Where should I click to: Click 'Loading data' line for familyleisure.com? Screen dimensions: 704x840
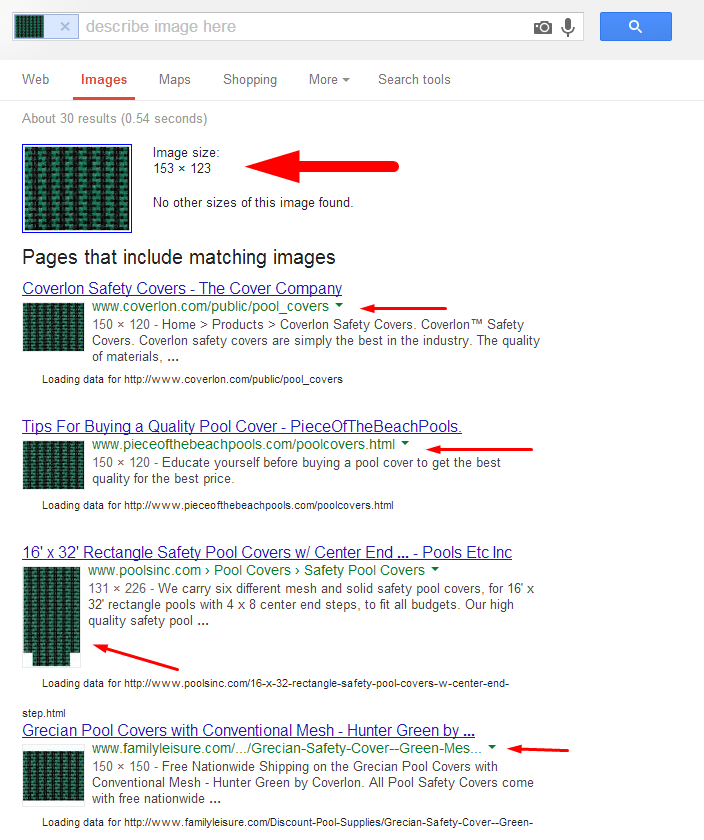click(287, 822)
